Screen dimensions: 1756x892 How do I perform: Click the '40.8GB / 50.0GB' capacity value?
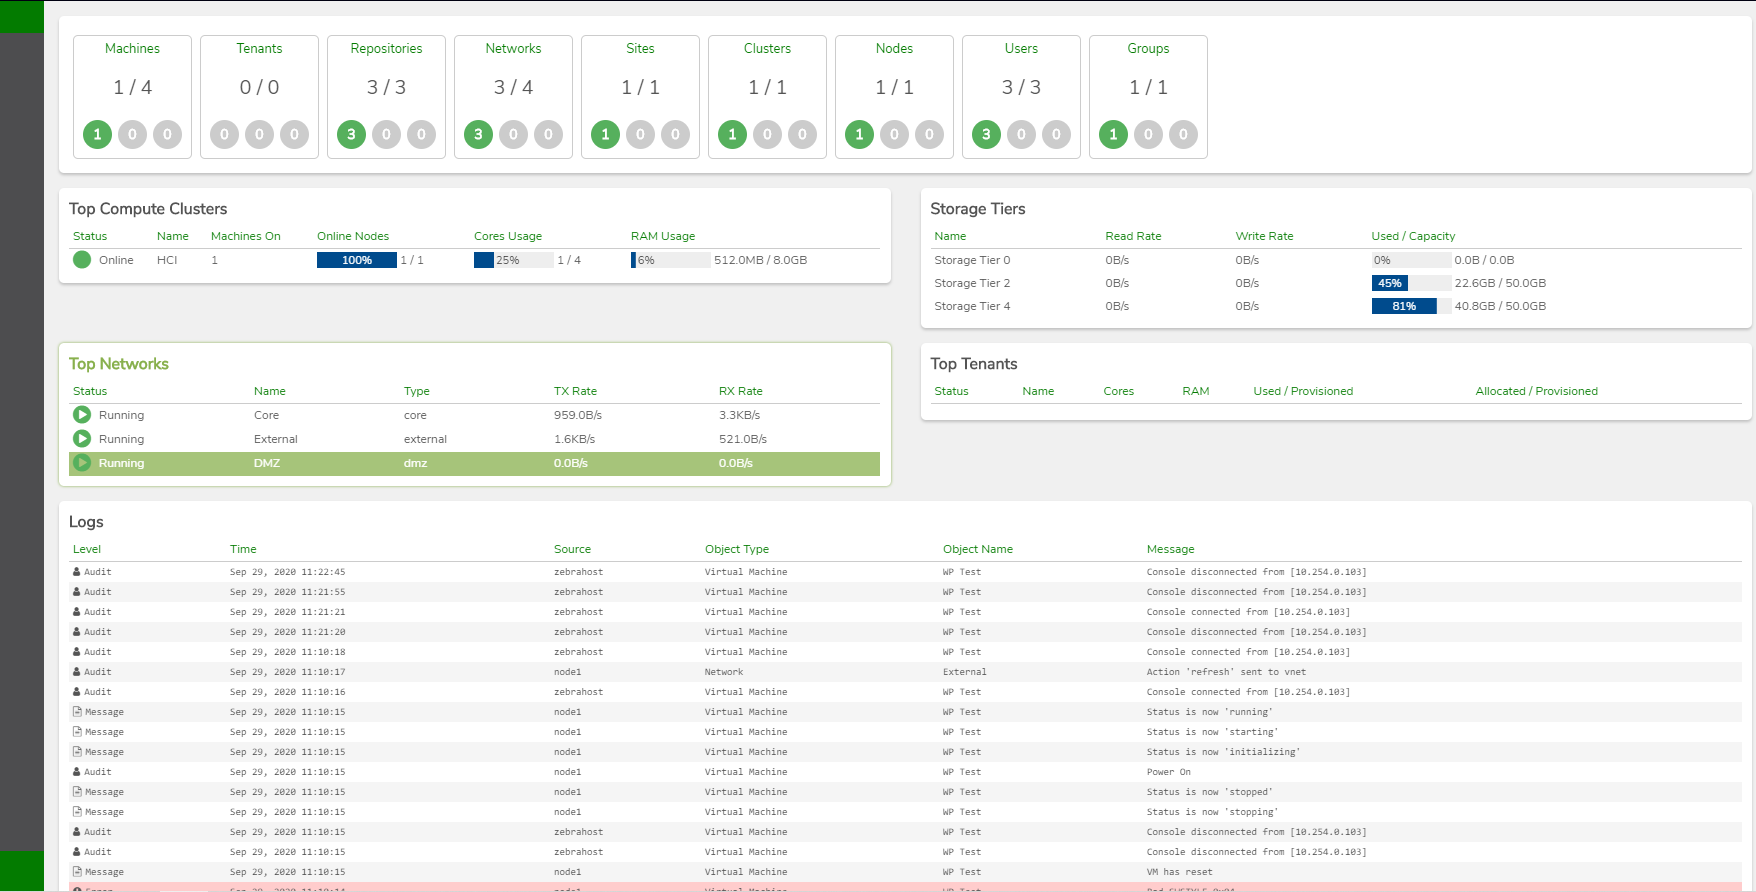pyautogui.click(x=1500, y=306)
